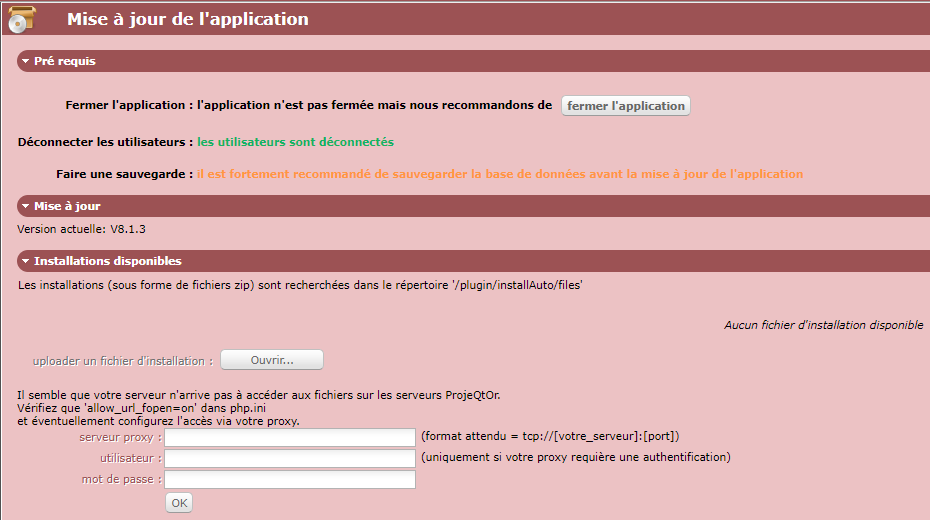Click 'uploader un fichier d'installation' label

point(123,361)
